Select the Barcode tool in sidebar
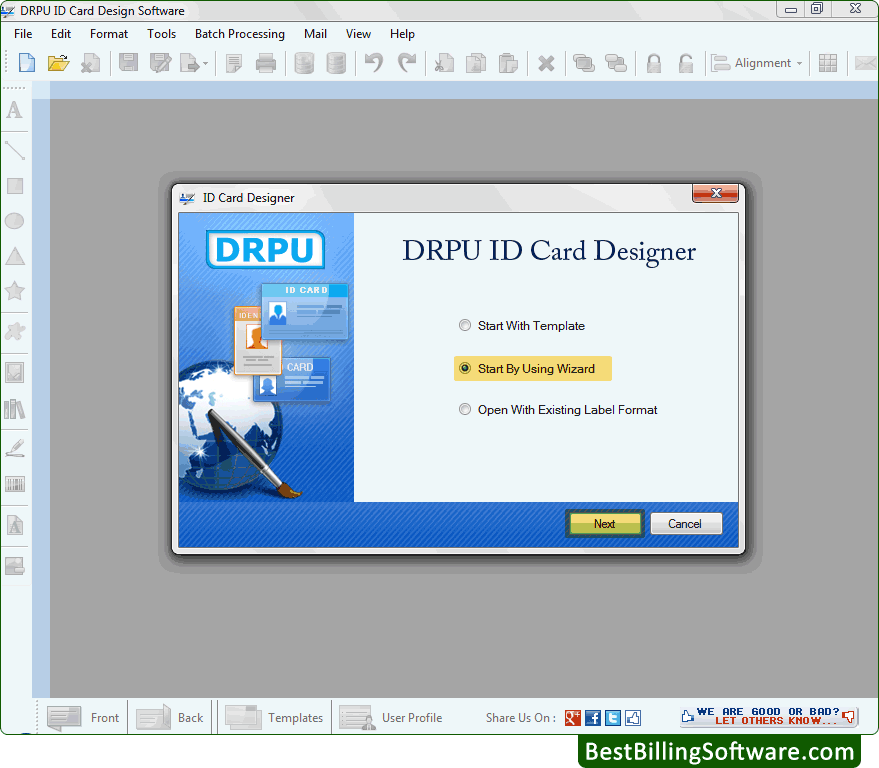This screenshot has width=879, height=768. [x=15, y=484]
